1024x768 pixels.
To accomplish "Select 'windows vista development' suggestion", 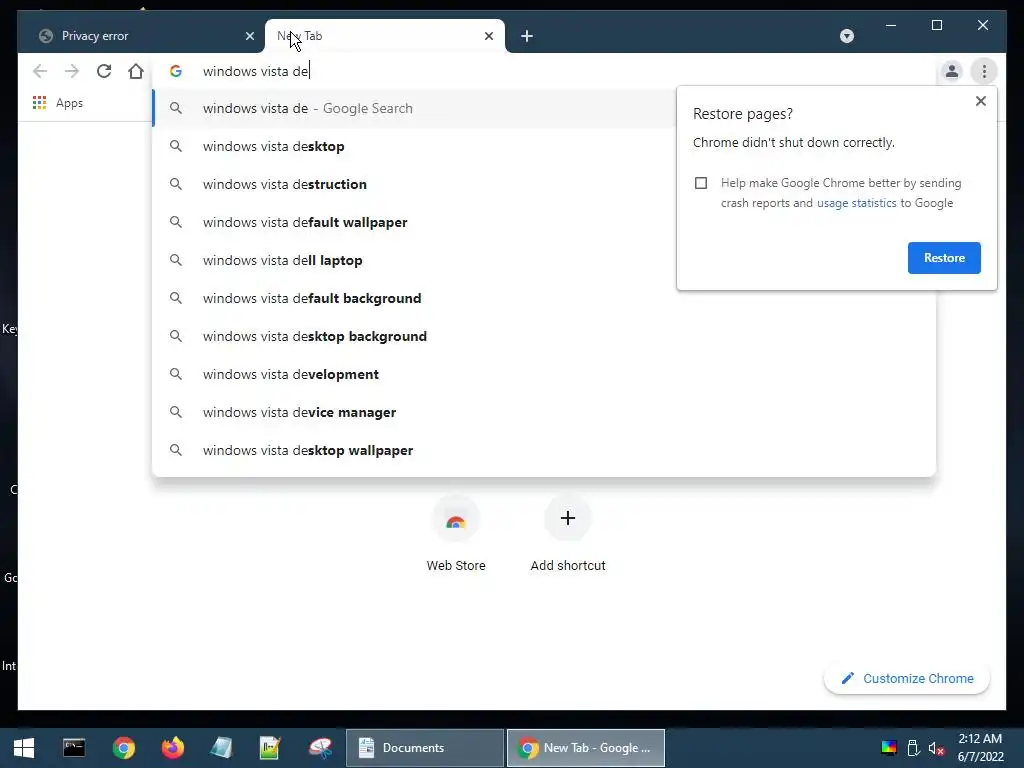I will click(x=543, y=374).
